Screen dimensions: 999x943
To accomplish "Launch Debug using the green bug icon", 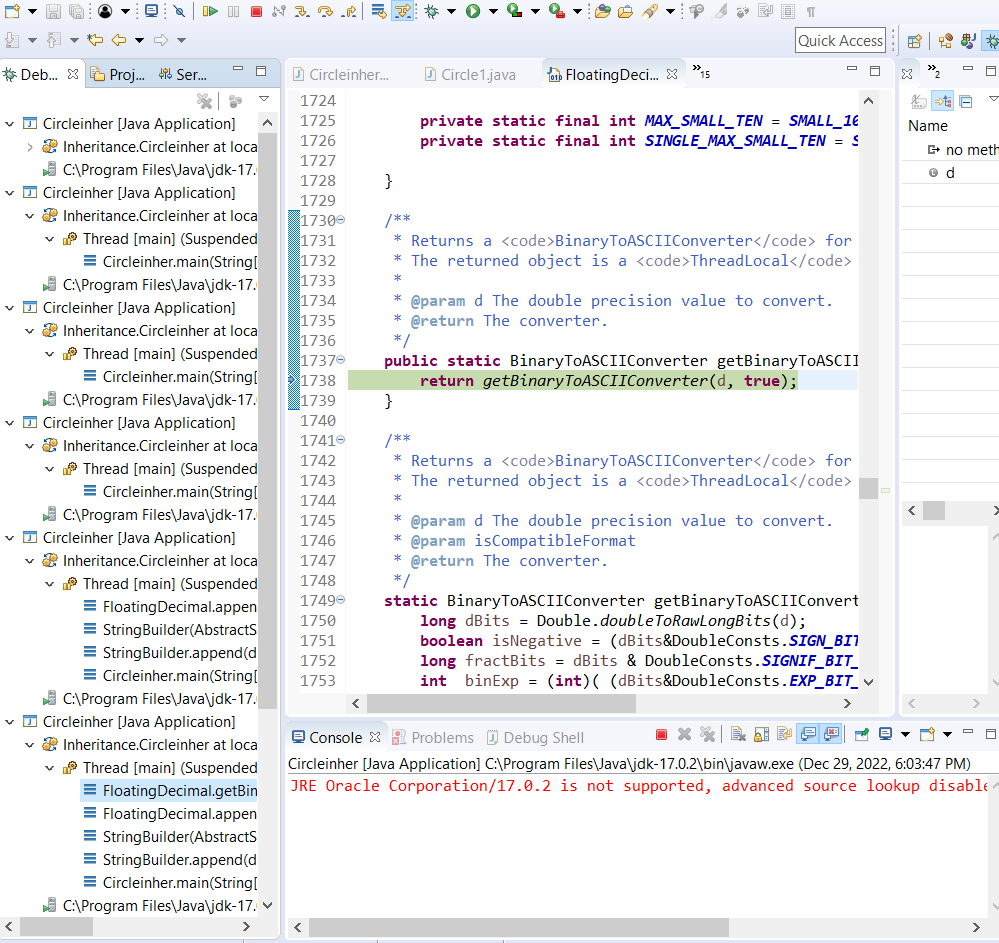I will tap(431, 12).
